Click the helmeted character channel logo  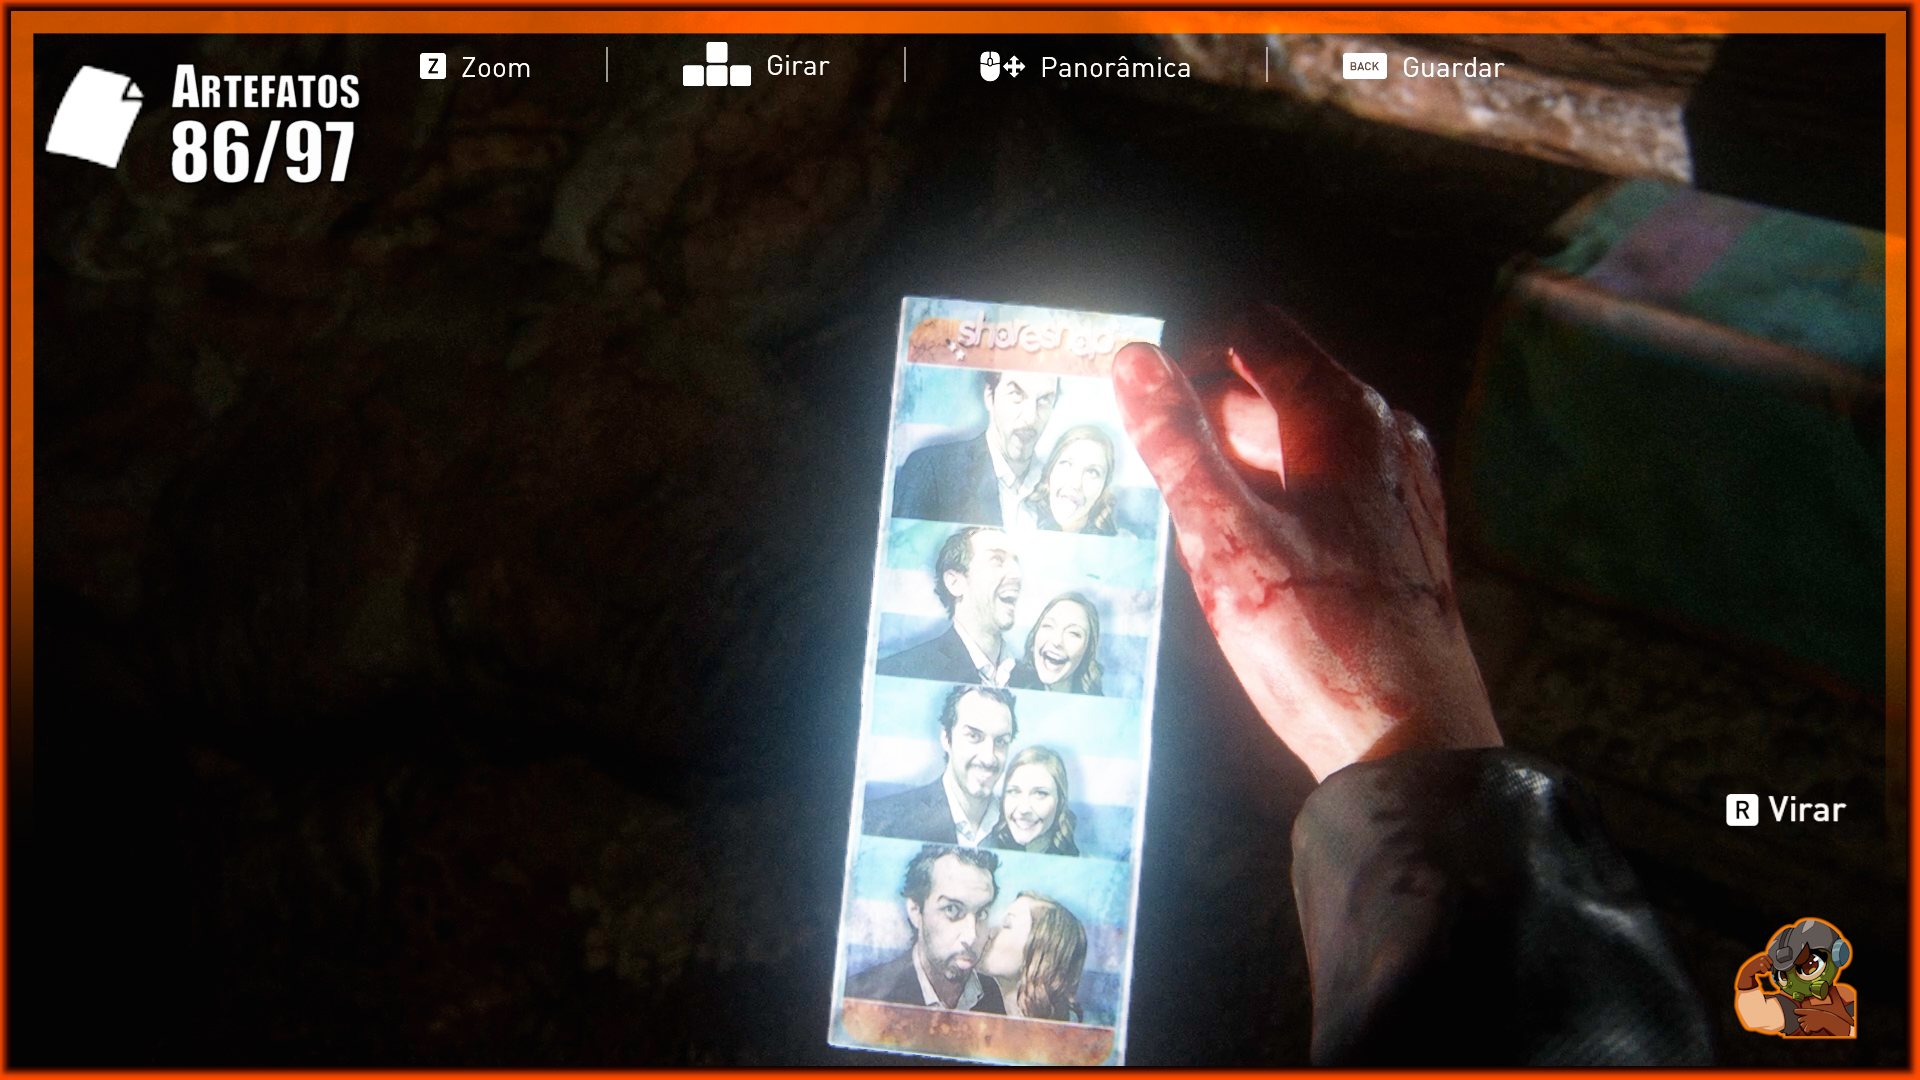click(x=1796, y=978)
